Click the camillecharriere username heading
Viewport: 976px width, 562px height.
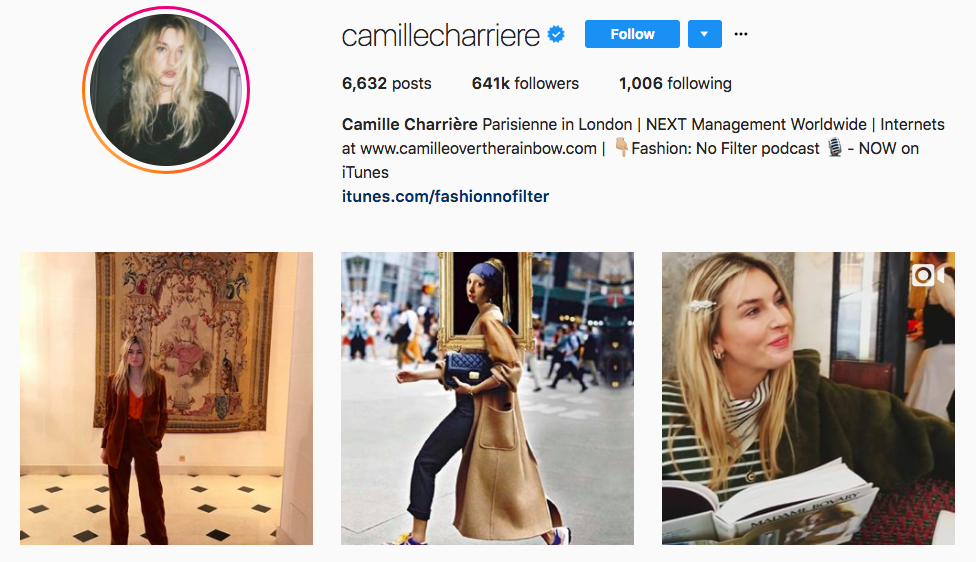tap(440, 35)
